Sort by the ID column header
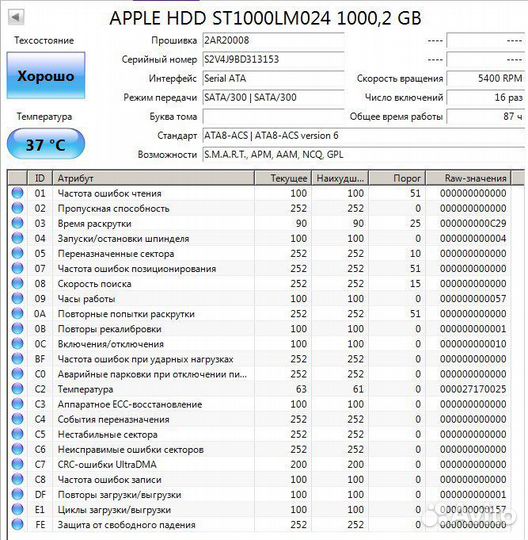This screenshot has width=528, height=540. (x=40, y=178)
